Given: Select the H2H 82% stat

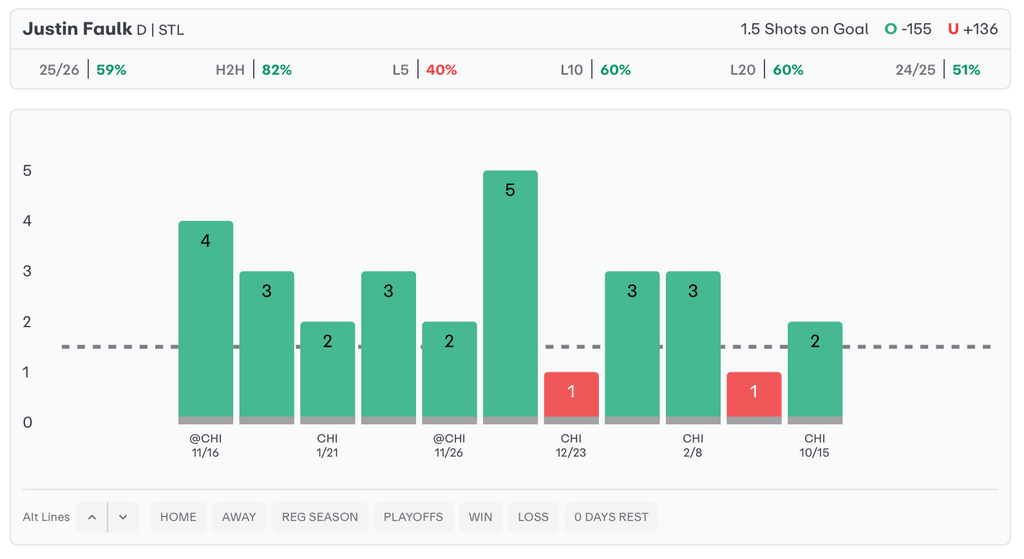Looking at the screenshot, I should tap(254, 70).
